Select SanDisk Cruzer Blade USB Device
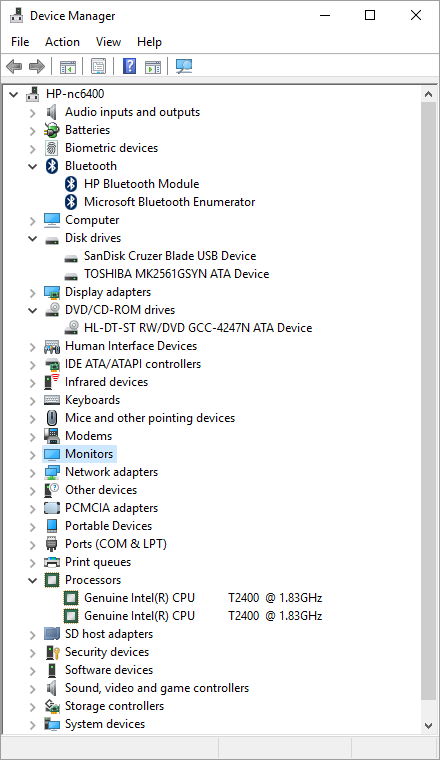Image resolution: width=440 pixels, height=760 pixels. click(170, 256)
